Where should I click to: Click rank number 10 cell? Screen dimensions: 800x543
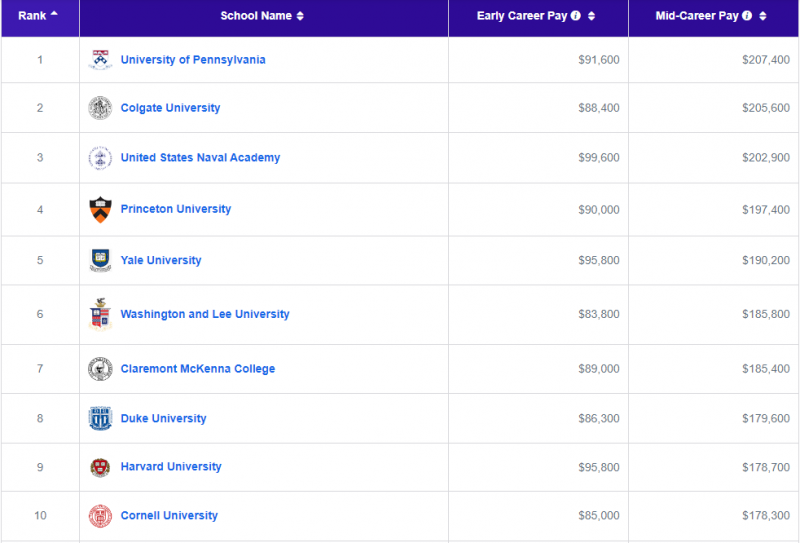click(x=40, y=516)
